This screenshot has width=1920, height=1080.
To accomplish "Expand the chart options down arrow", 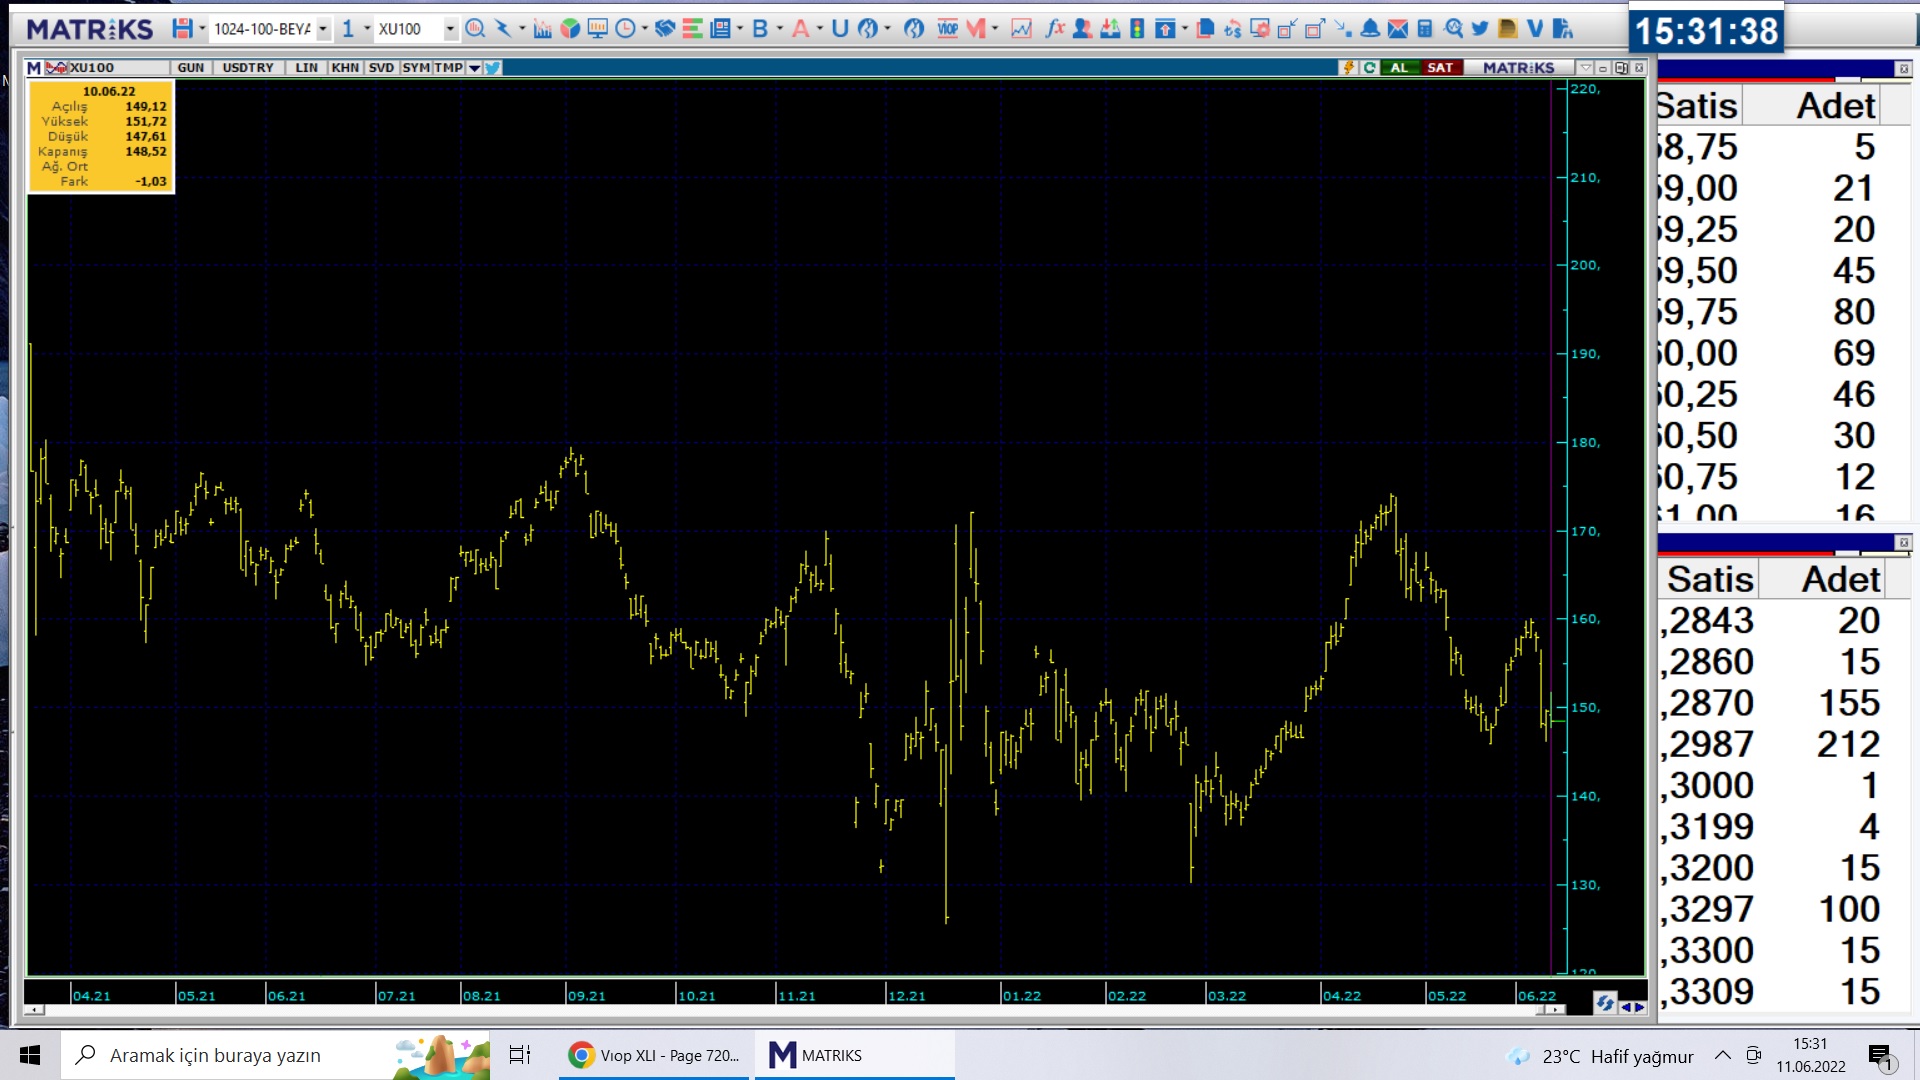I will click(475, 68).
